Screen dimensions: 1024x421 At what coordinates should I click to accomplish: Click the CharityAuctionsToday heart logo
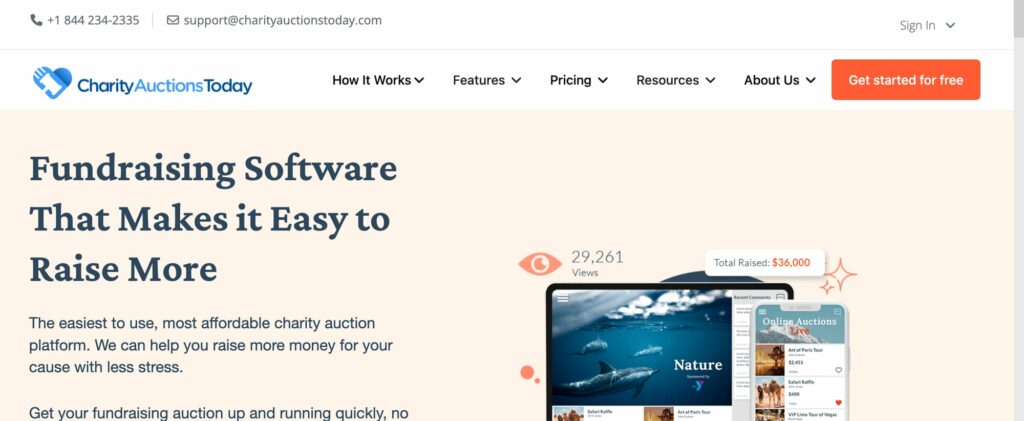52,82
